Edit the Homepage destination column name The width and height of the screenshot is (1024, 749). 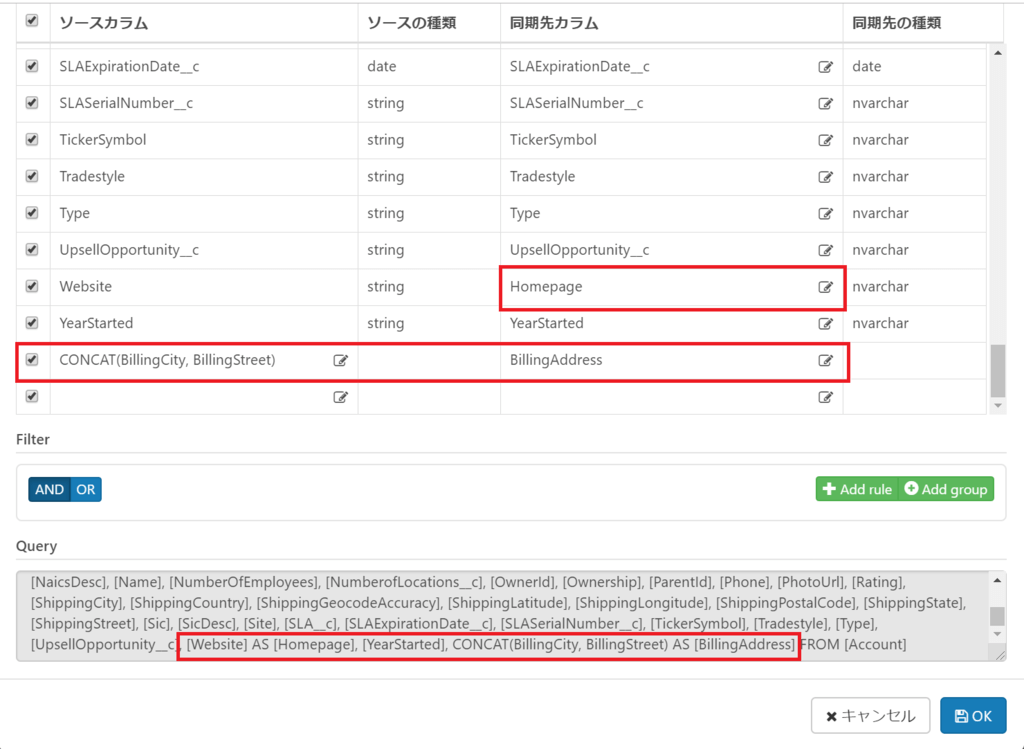[x=825, y=287]
